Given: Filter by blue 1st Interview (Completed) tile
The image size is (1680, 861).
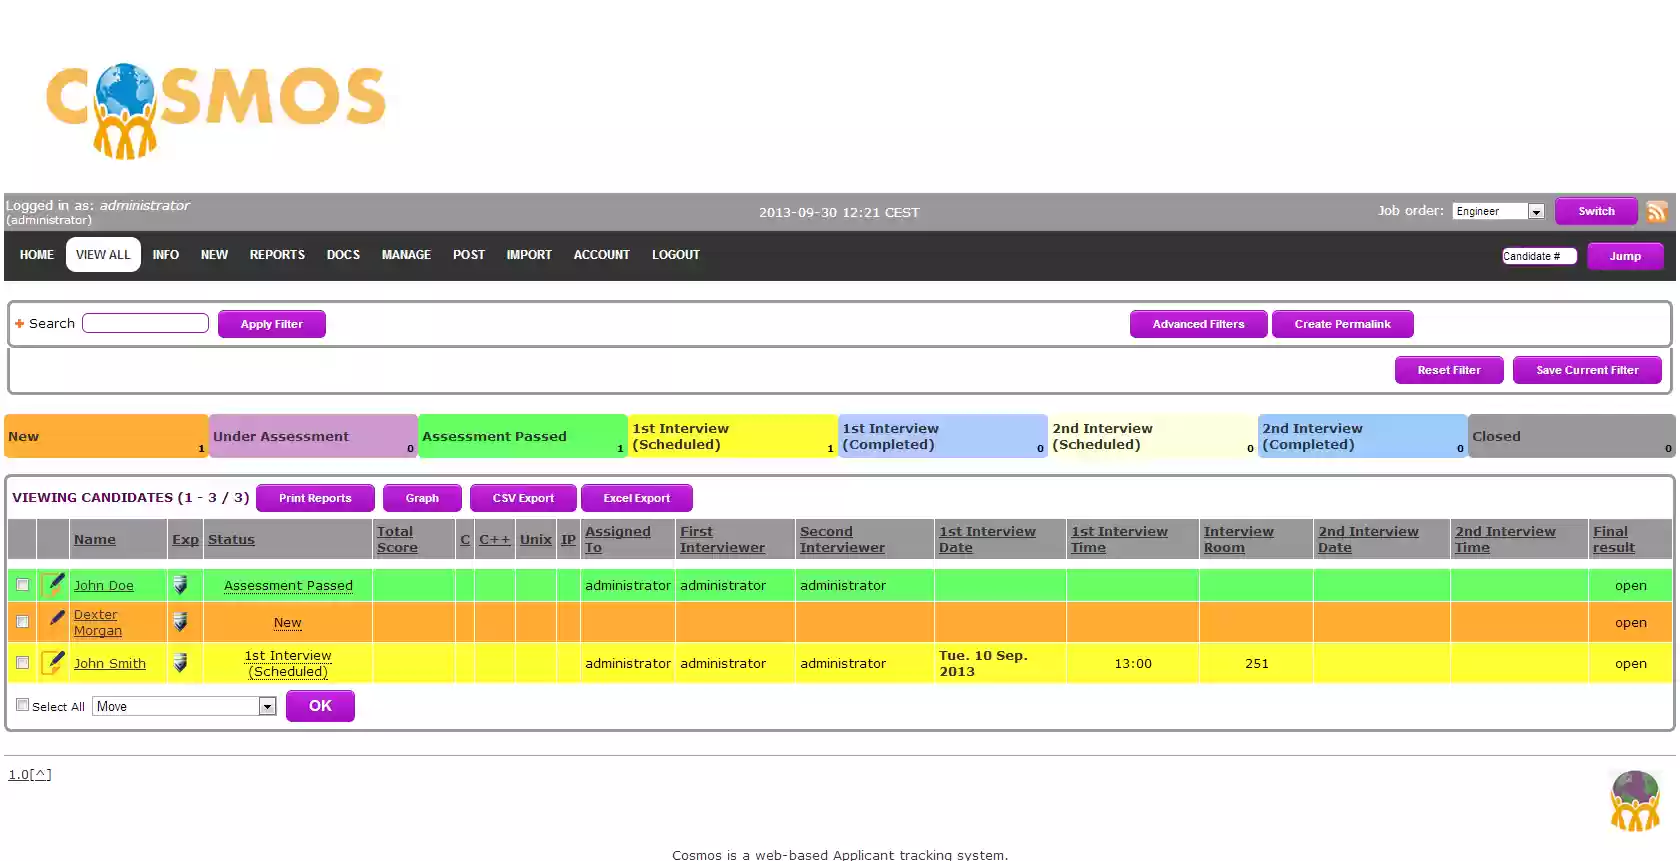Looking at the screenshot, I should (943, 436).
